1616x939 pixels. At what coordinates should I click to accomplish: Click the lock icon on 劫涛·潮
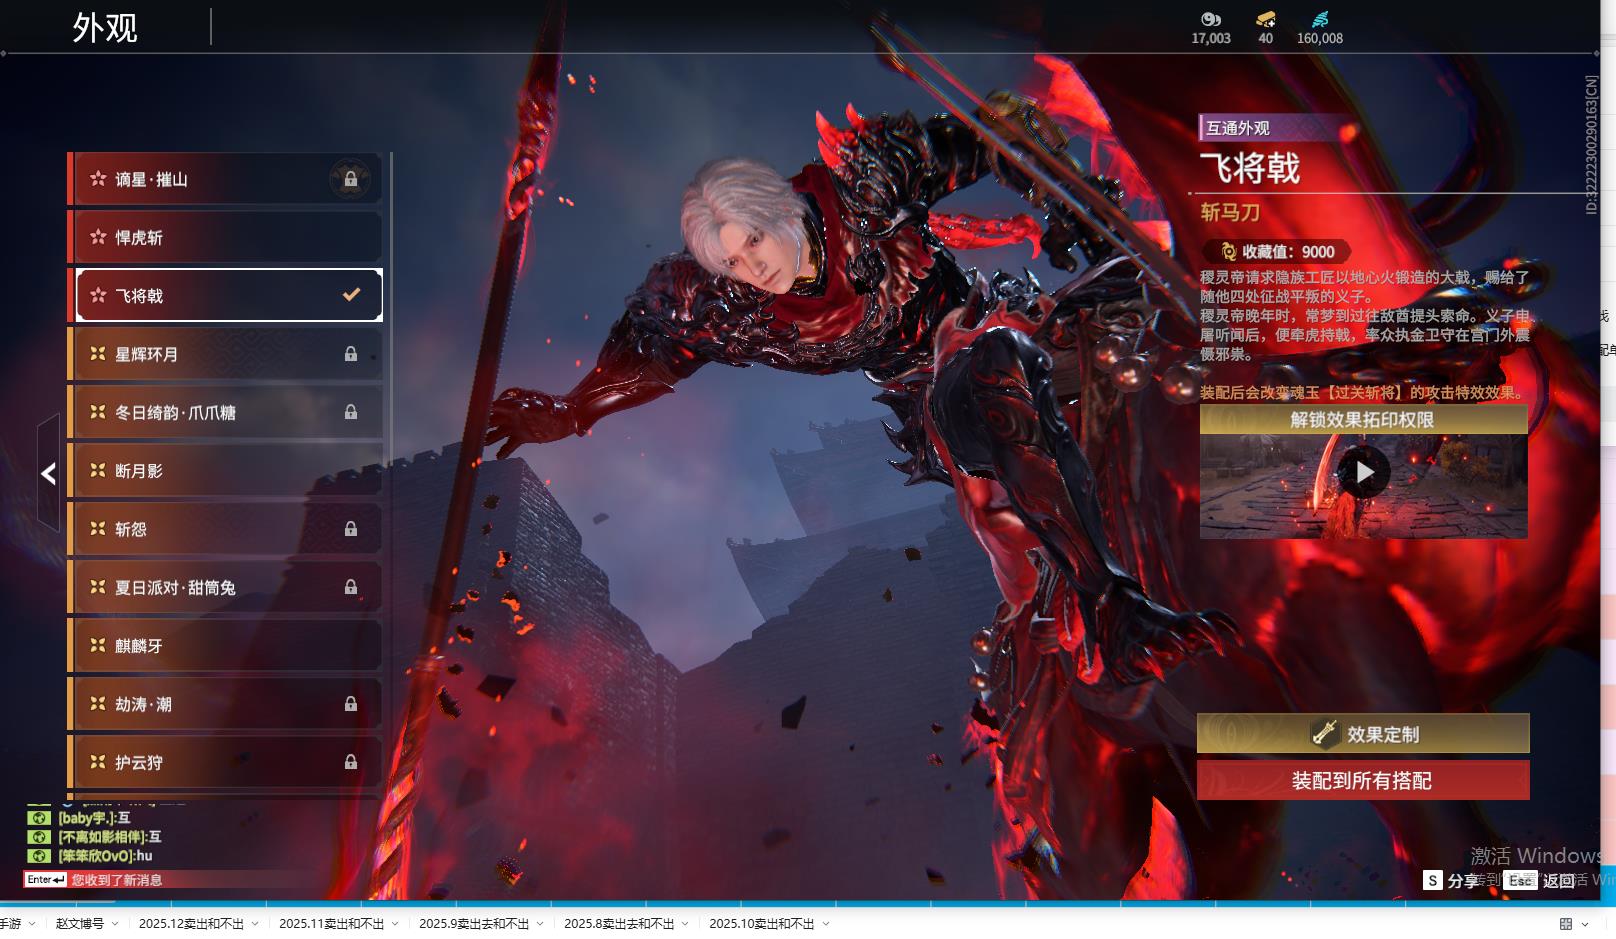(x=351, y=704)
